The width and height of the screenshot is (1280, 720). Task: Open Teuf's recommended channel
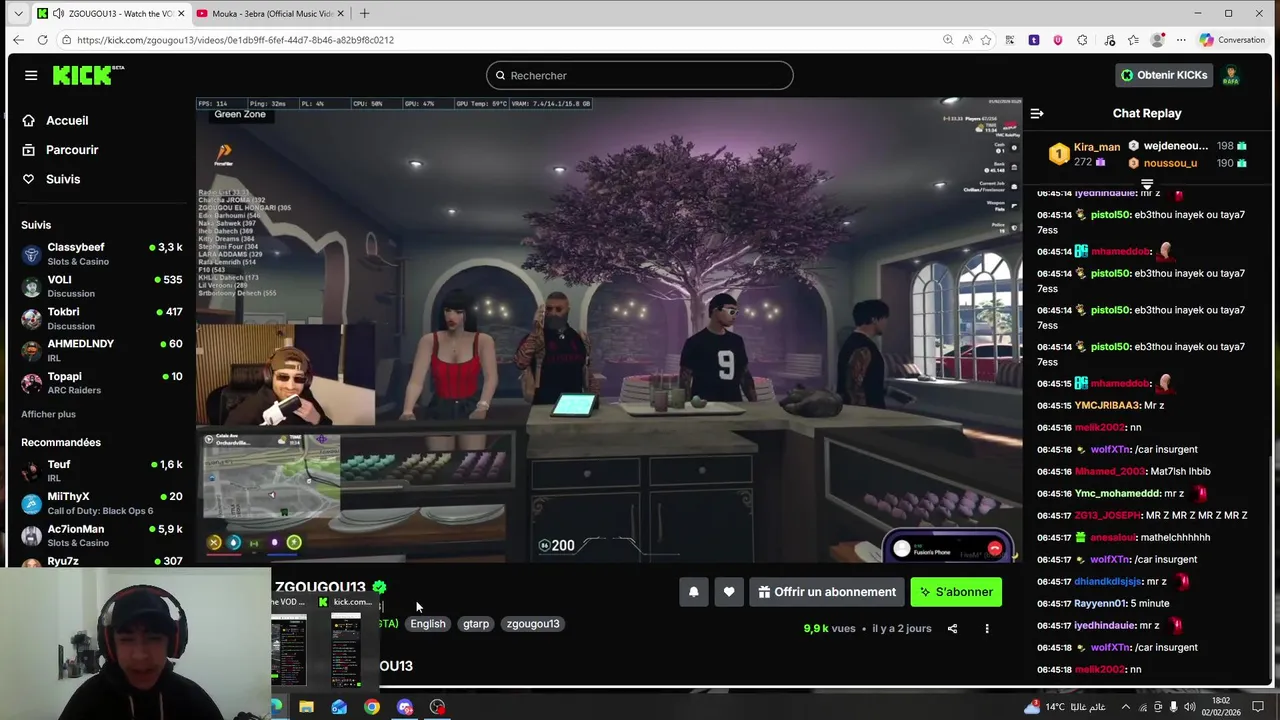[100, 471]
